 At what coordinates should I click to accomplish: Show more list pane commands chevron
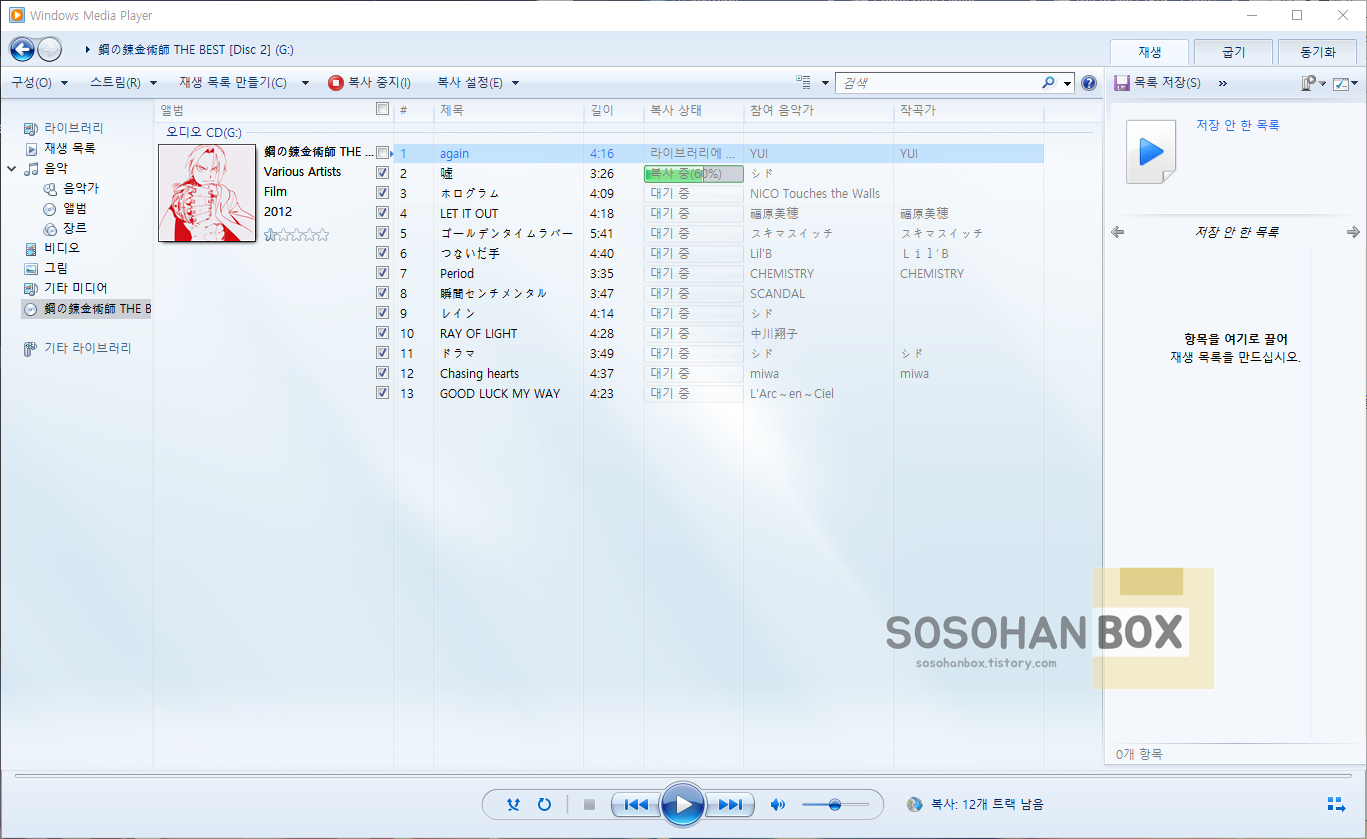[1223, 83]
